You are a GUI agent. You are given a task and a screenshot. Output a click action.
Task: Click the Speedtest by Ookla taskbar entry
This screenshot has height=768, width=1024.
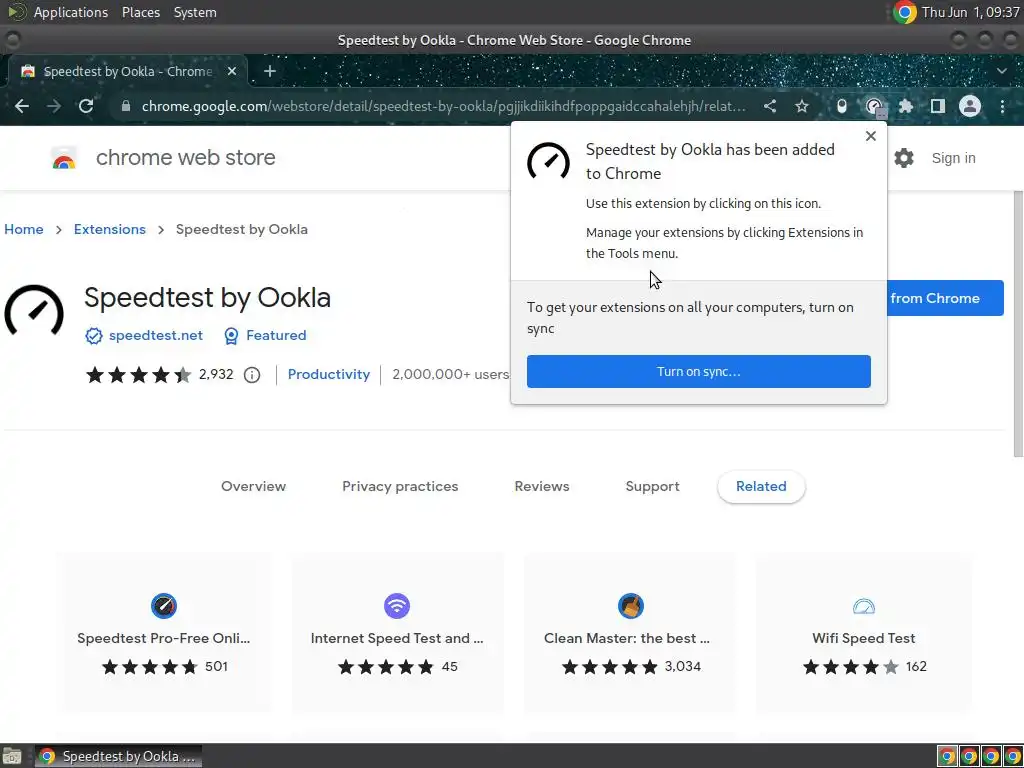click(118, 756)
